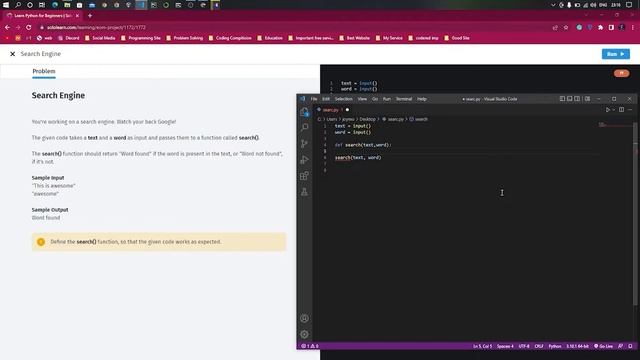Select Python interpreter 3.10.1 64-bit
Image resolution: width=640 pixels, height=360 pixels.
578,346
